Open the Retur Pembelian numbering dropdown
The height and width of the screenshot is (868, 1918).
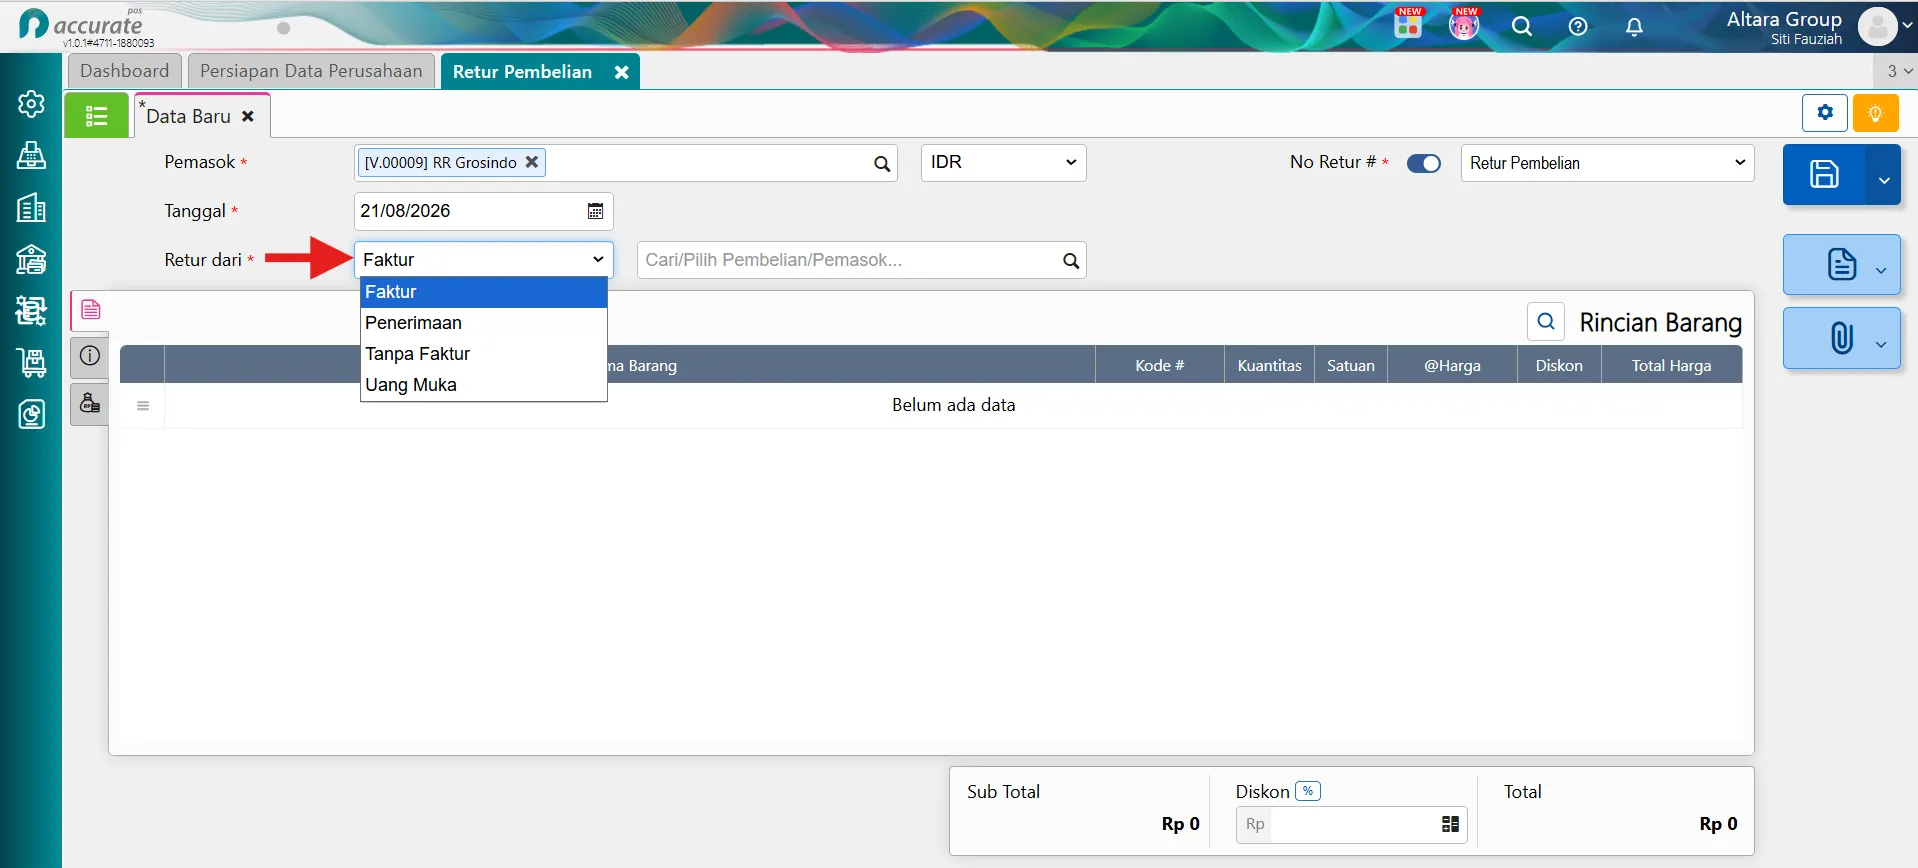click(1608, 163)
